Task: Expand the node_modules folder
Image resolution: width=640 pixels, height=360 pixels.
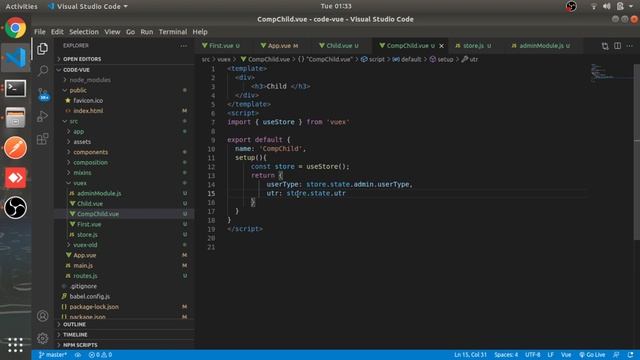Action: [x=124, y=80]
